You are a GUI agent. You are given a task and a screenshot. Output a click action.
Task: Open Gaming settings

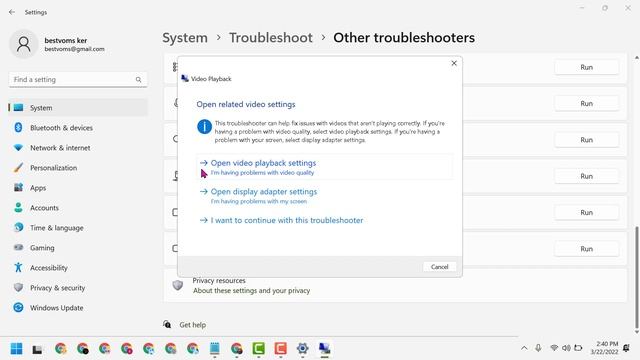tap(78, 248)
